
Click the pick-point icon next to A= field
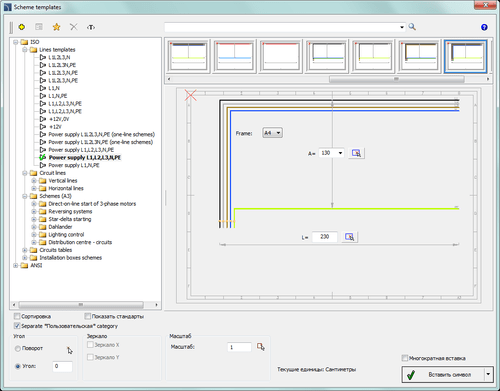356,153
